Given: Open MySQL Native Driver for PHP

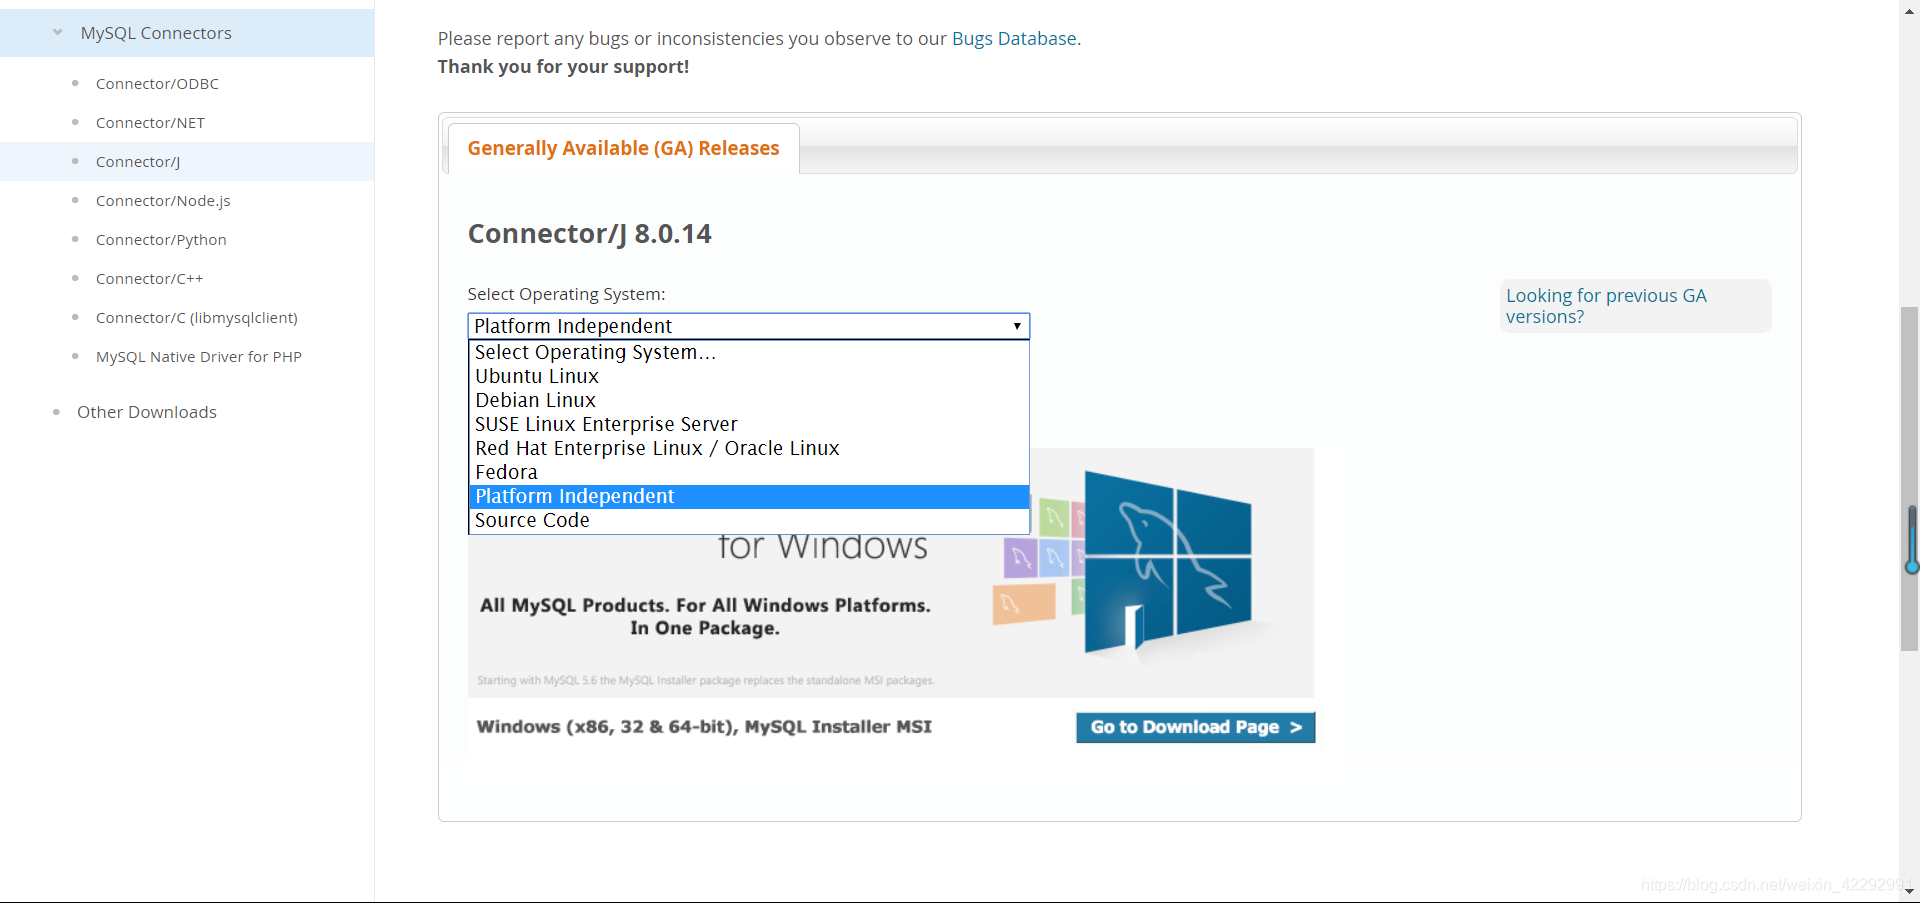Looking at the screenshot, I should pyautogui.click(x=199, y=357).
